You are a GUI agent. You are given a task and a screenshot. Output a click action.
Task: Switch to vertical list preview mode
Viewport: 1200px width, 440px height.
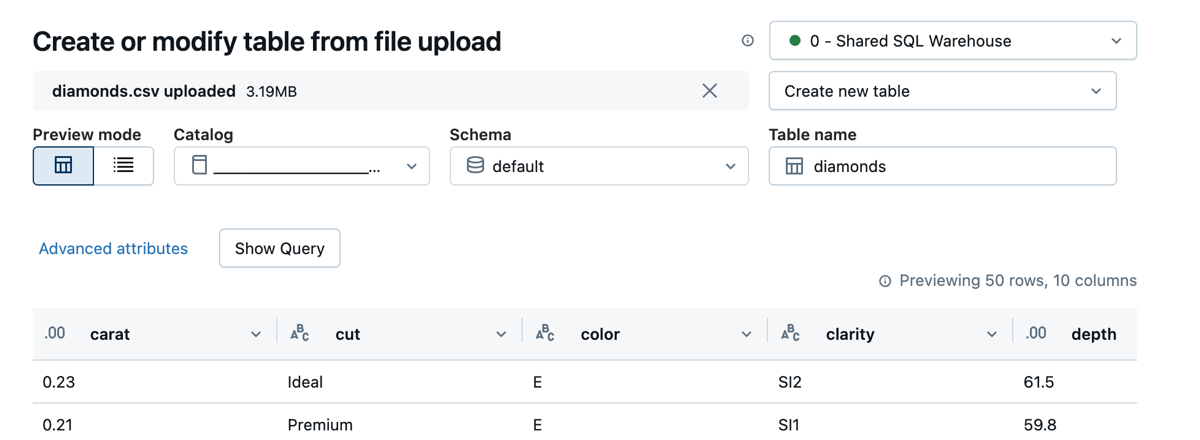(x=123, y=166)
